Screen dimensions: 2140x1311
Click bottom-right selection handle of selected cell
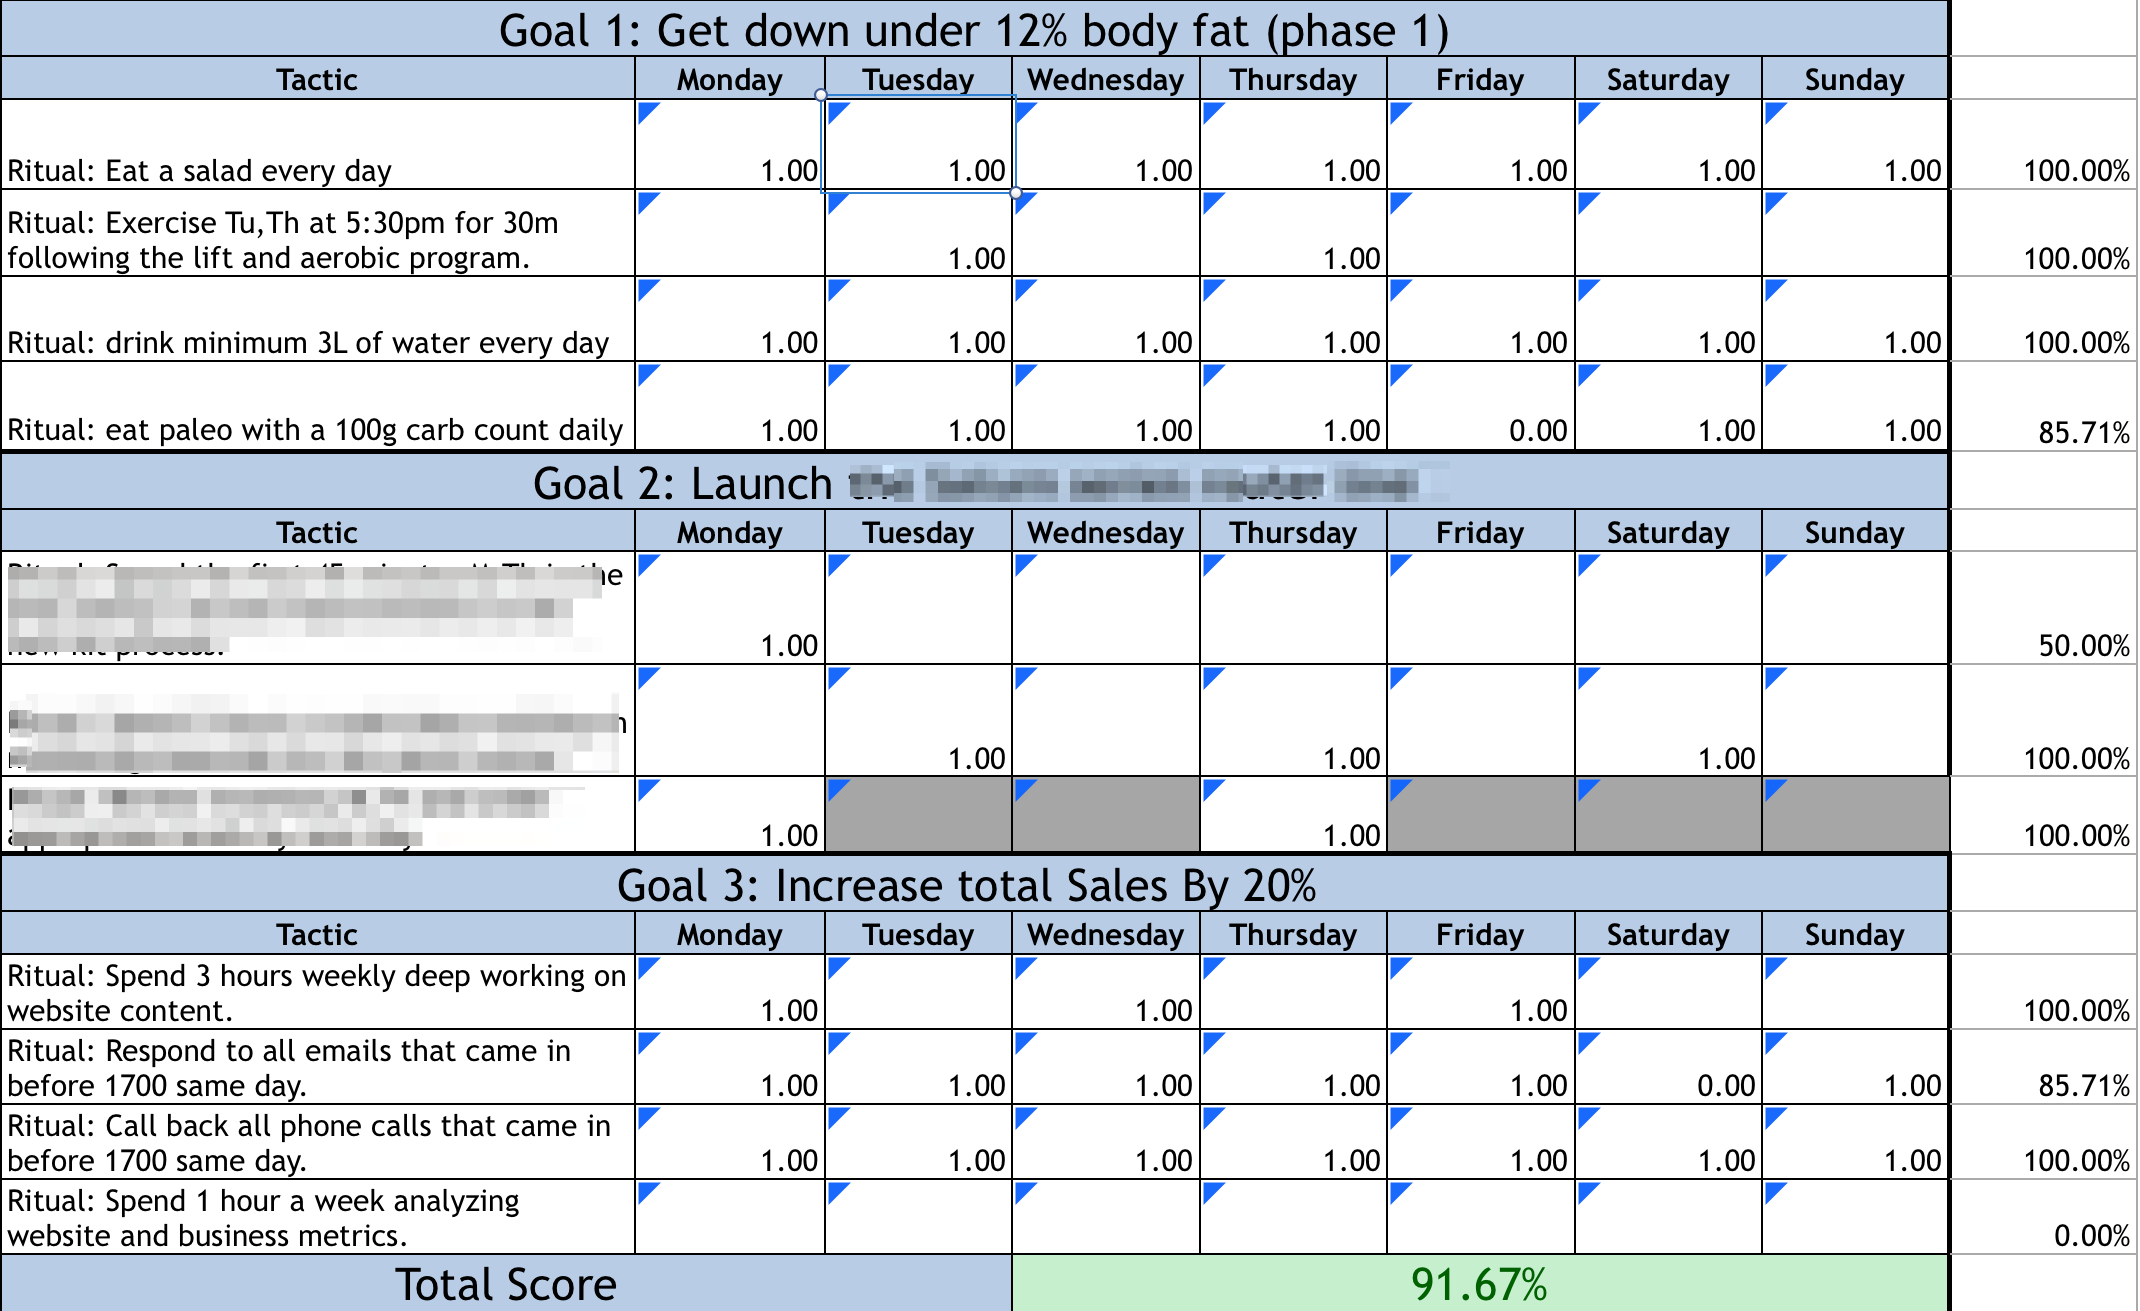point(1016,192)
